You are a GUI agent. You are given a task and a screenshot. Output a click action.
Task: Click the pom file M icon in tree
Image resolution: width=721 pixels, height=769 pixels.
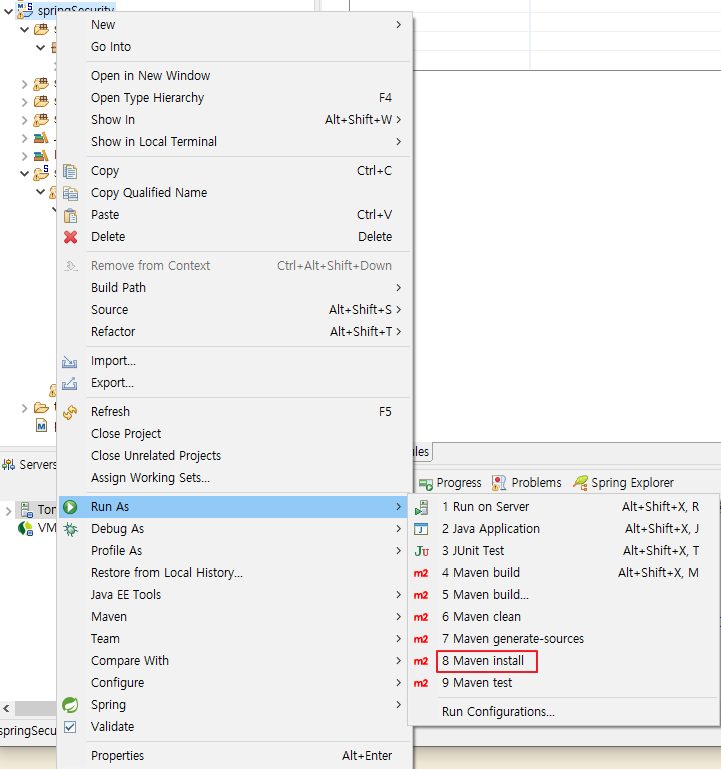click(x=42, y=426)
